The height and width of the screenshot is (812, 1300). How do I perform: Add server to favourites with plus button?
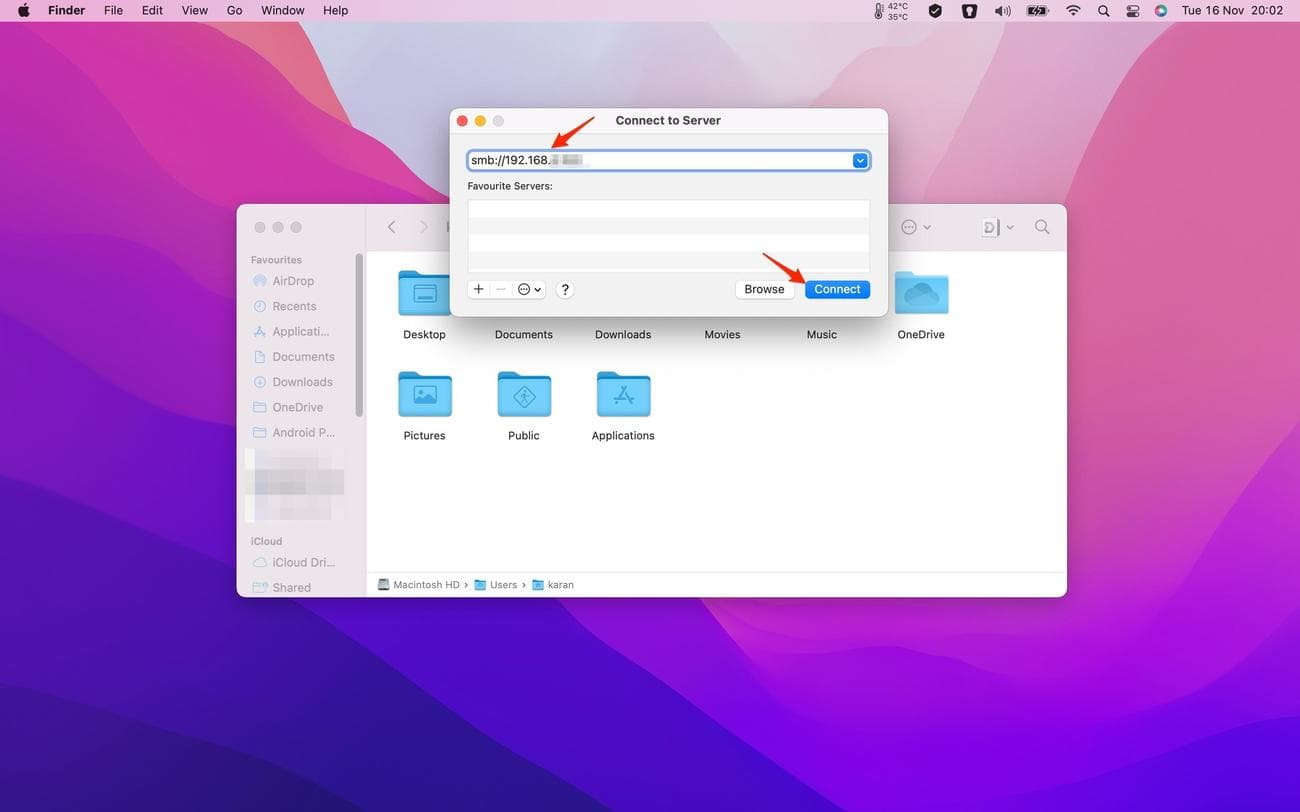(479, 289)
